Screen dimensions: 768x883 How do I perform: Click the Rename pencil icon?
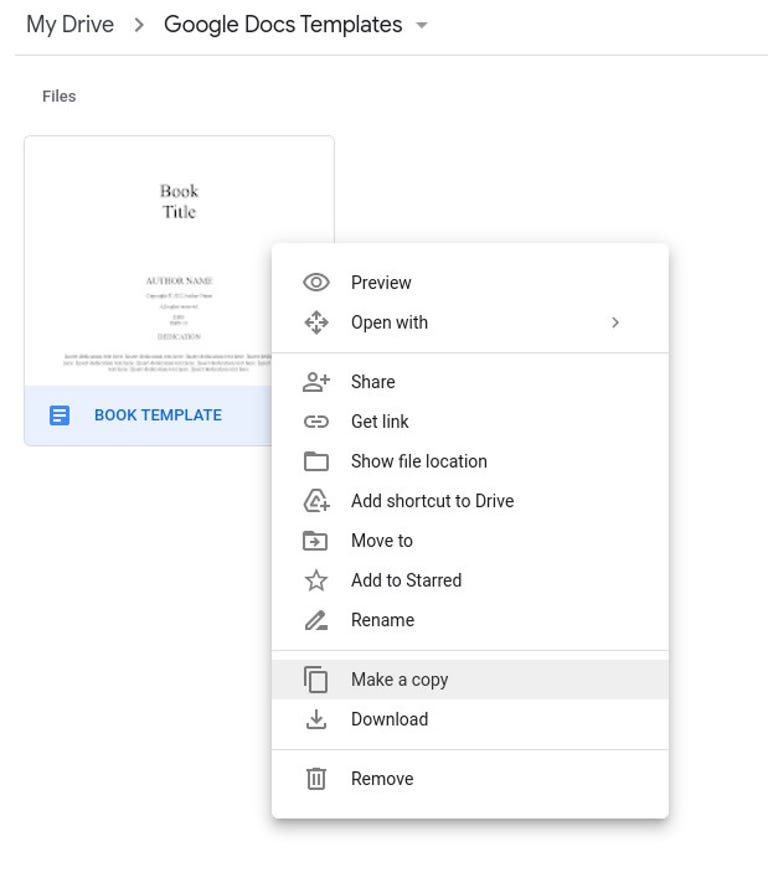point(316,621)
